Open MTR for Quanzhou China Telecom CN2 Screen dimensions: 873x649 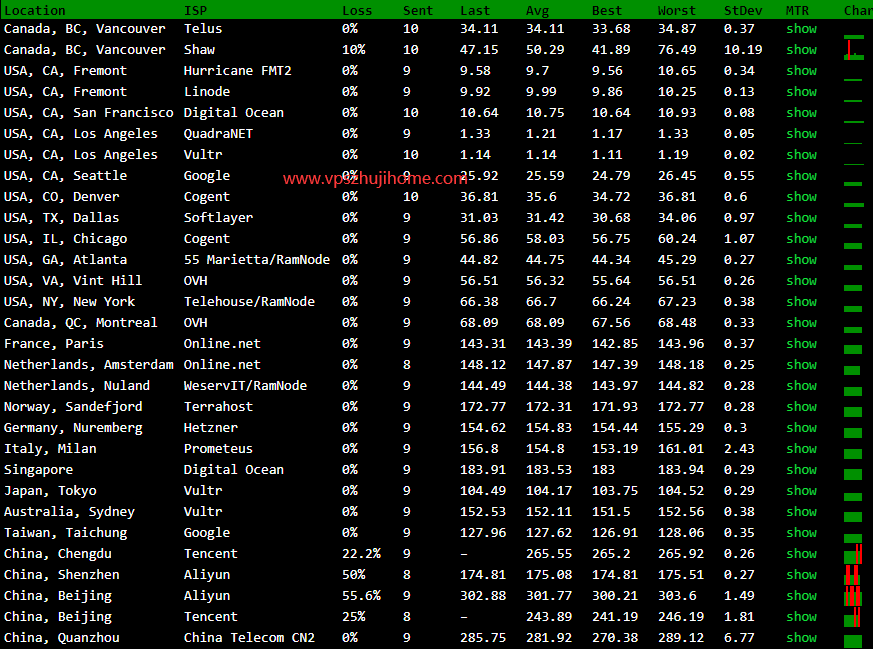coord(801,638)
